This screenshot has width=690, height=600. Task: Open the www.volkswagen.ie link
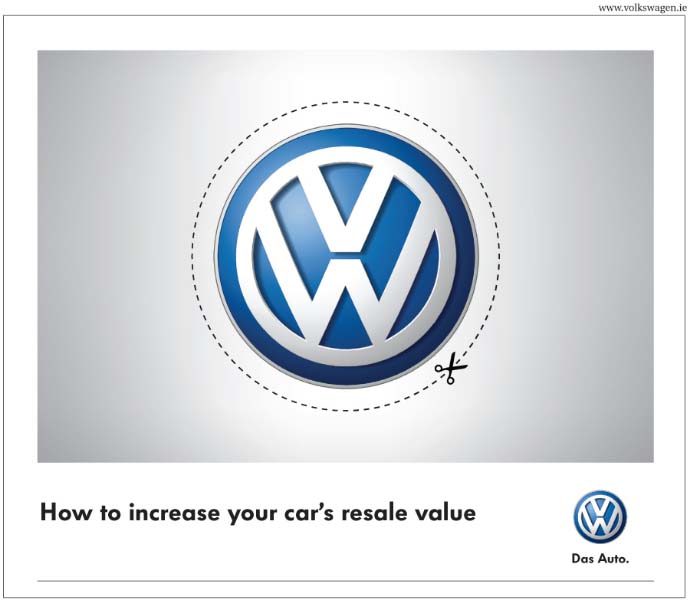(641, 7)
